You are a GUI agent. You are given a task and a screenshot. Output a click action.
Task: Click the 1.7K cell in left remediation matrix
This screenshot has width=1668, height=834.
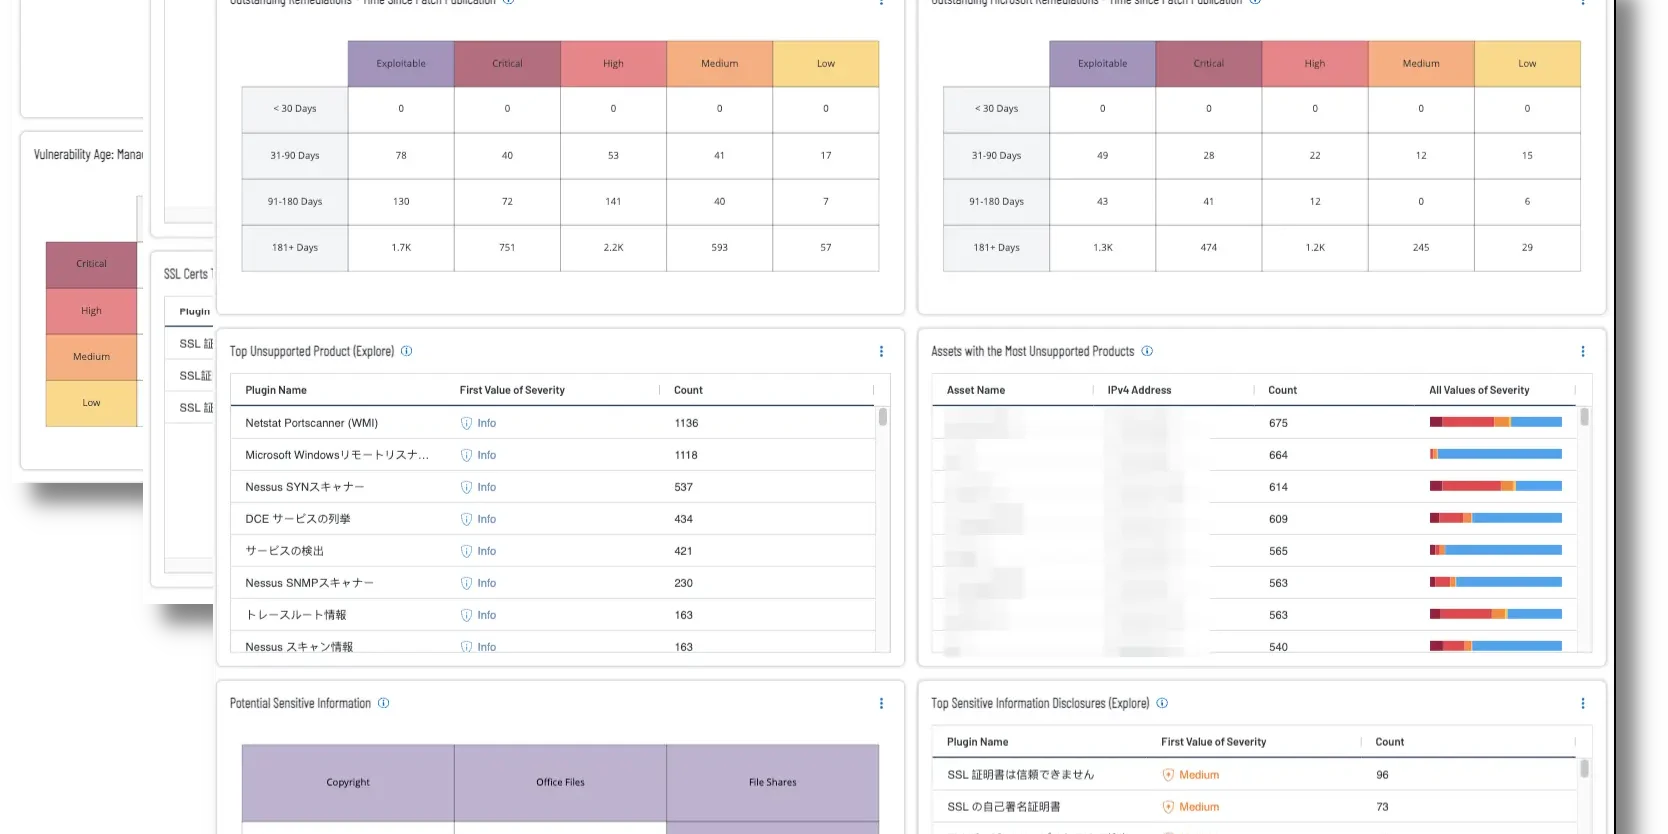click(401, 248)
